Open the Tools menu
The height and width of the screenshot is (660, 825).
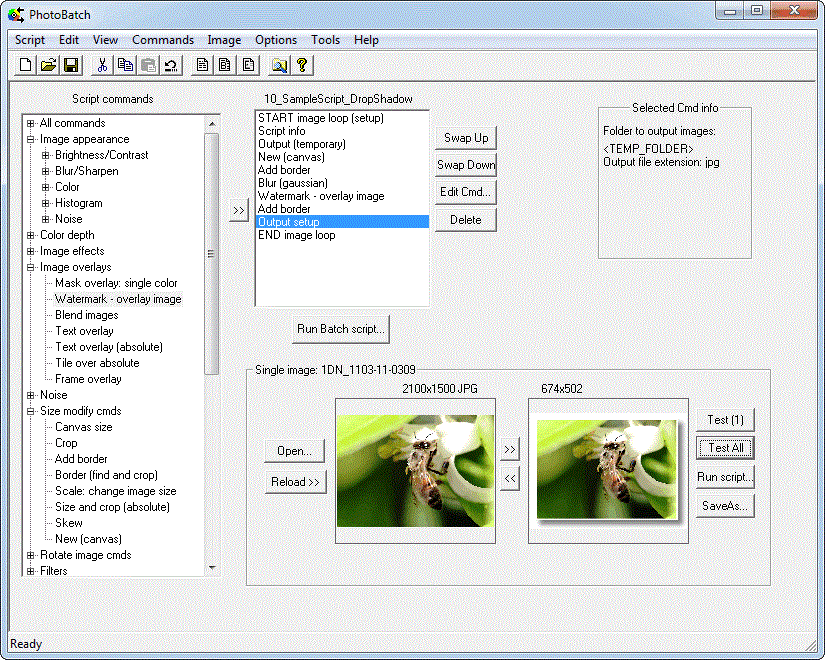[x=325, y=40]
